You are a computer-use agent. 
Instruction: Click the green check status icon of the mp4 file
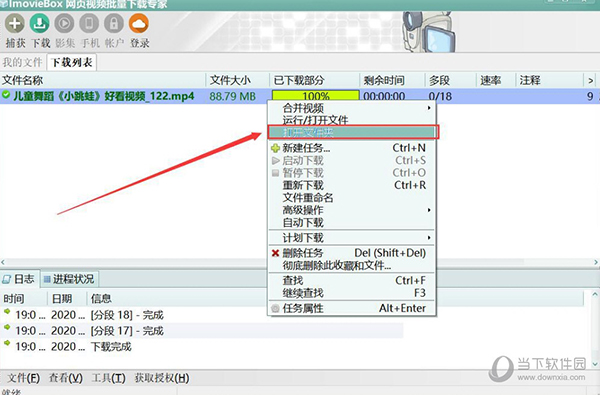[6, 94]
